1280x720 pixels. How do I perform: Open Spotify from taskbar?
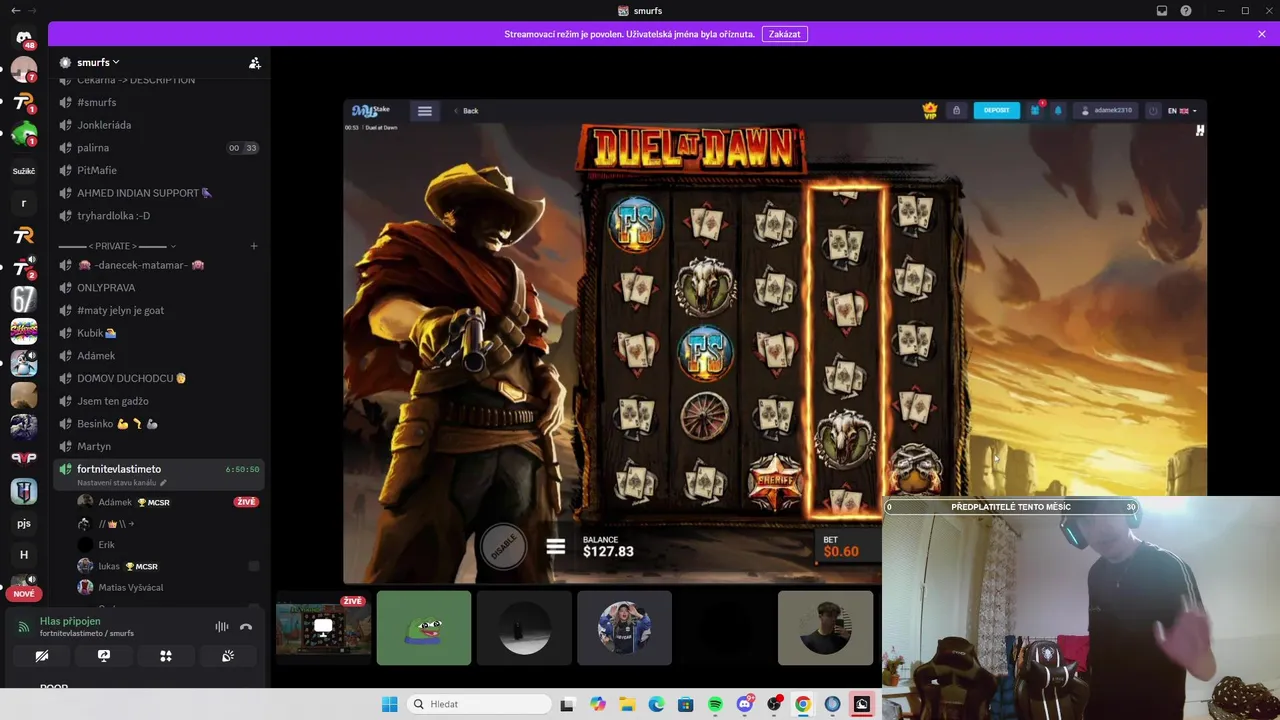coord(716,704)
